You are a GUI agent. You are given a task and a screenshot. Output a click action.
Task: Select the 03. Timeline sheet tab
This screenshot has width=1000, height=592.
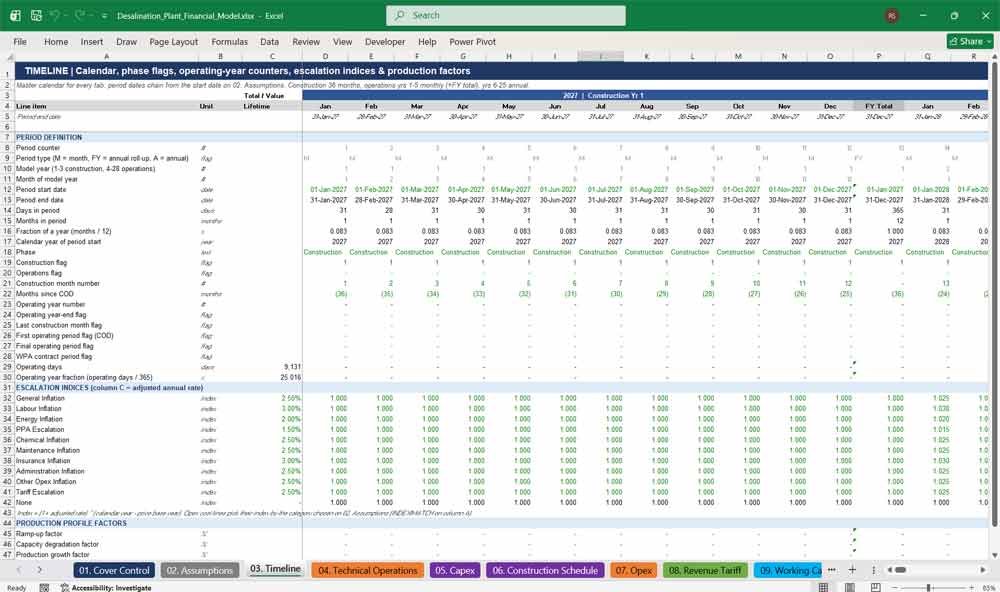275,569
